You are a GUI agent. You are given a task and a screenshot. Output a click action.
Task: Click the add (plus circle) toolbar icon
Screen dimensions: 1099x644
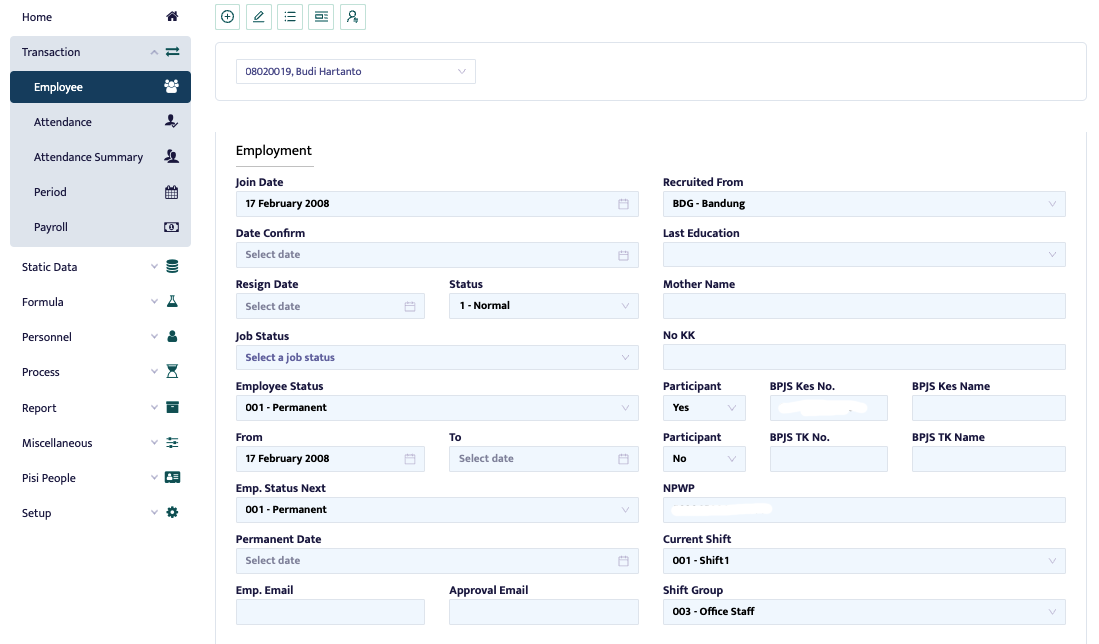(228, 17)
